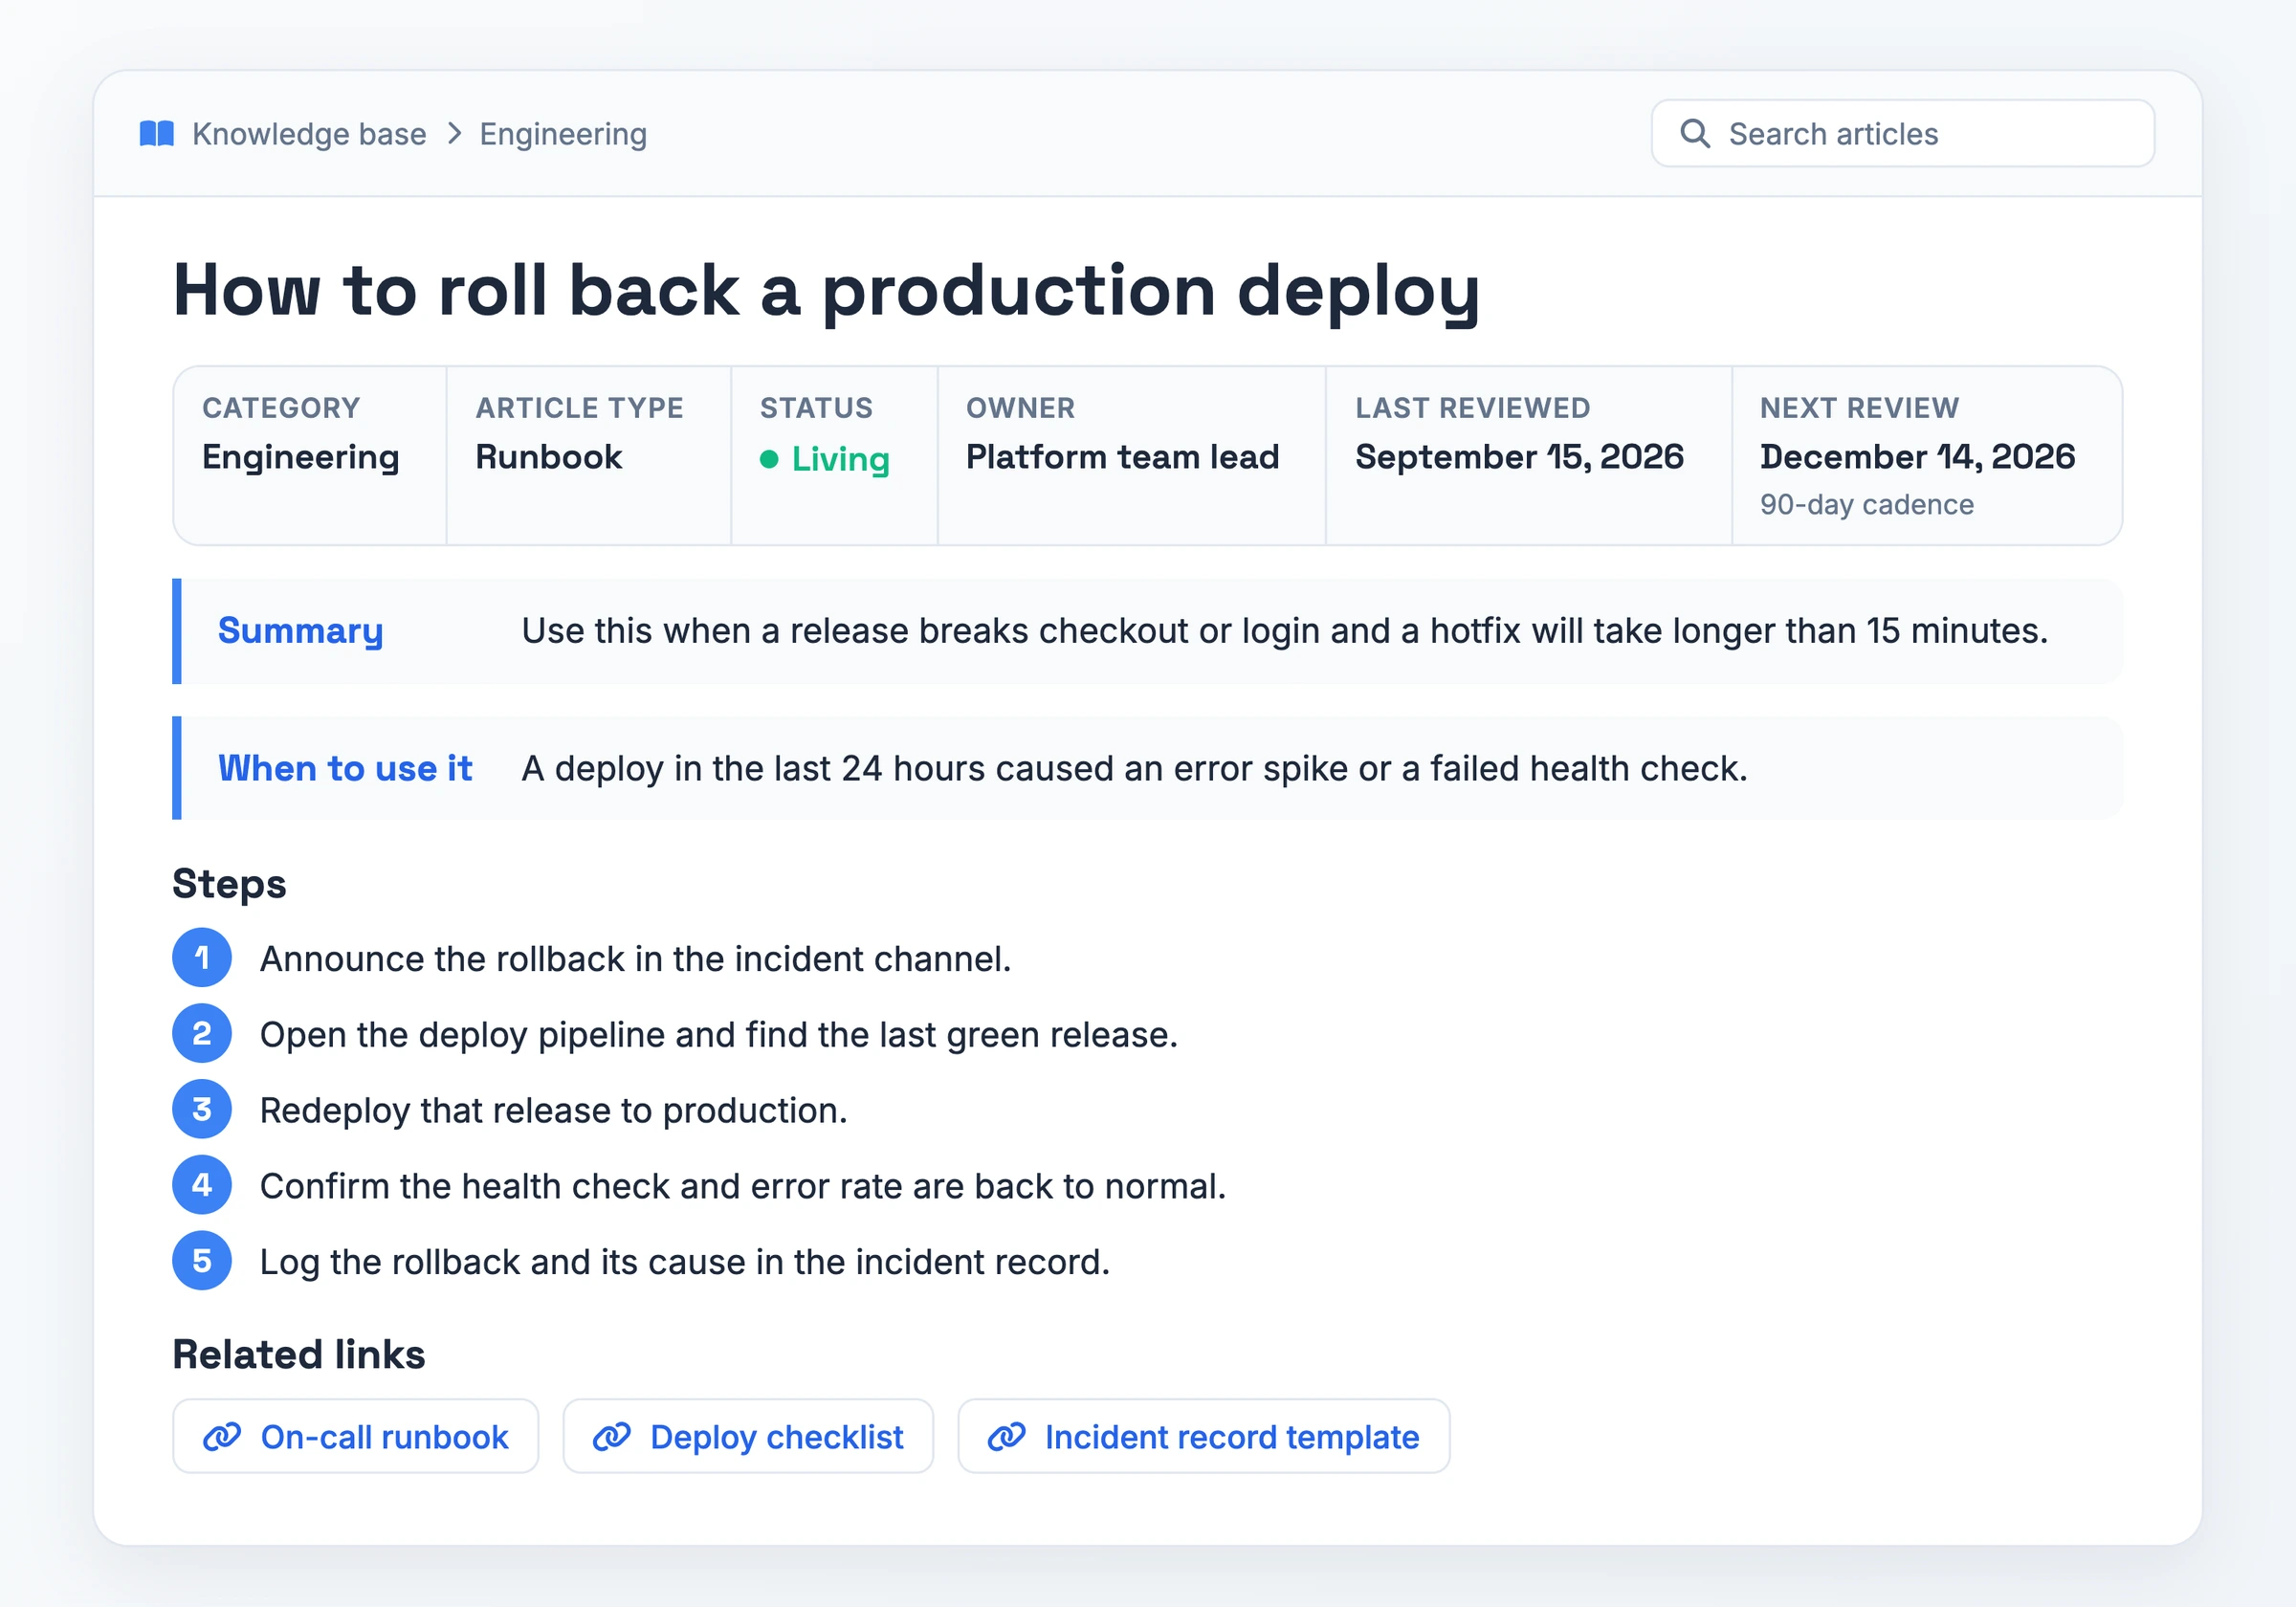Open the Knowledge base breadcrumb
Image resolution: width=2296 pixels, height=1607 pixels.
309,134
